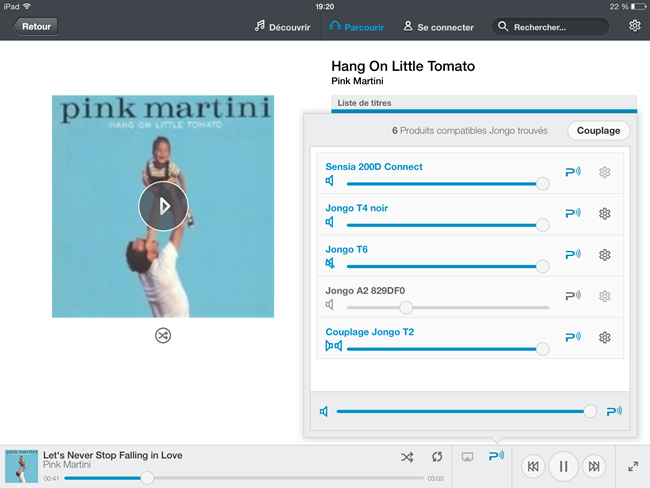Select the Jongo A2 829DF0 device name
The image size is (650, 488).
pos(365,291)
